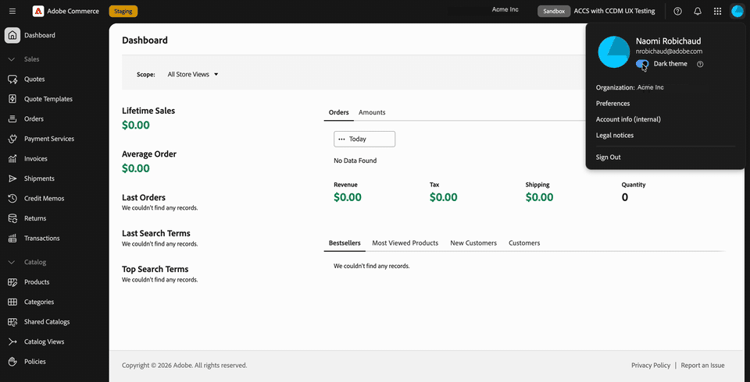Screen dimensions: 750x382
Task: Click the Transactions sidebar icon
Action: click(x=12, y=238)
